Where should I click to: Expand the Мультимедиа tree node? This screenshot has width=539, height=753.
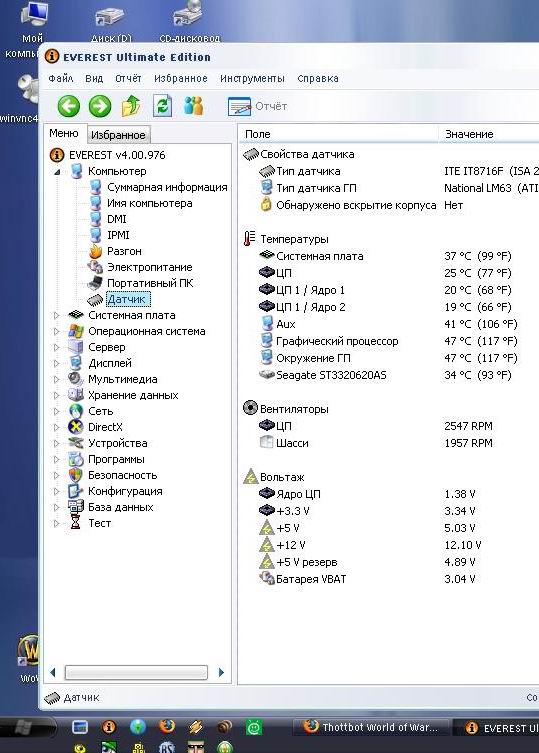56,379
